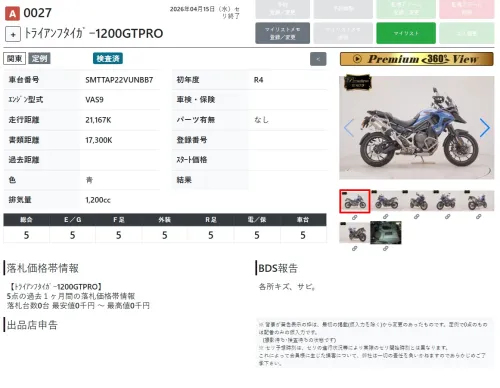Click link icon under second thumbnail
500x388 pixels.
[x=386, y=217]
